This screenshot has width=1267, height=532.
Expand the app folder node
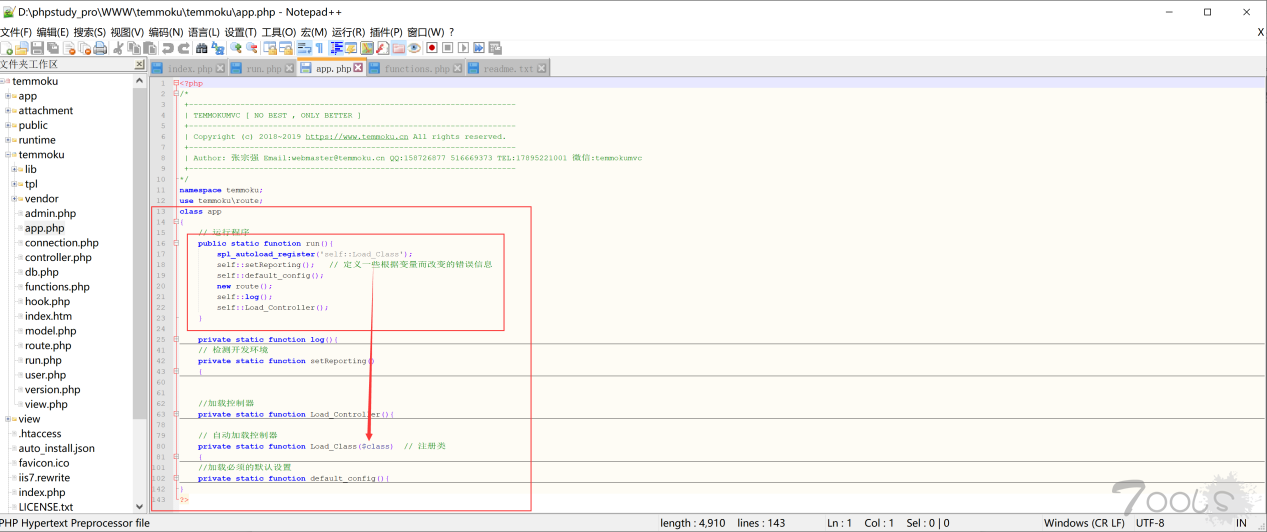(x=8, y=96)
